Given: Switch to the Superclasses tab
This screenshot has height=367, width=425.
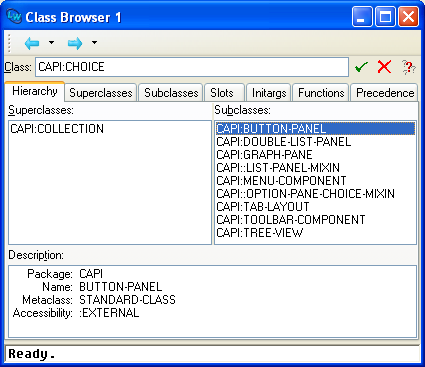Looking at the screenshot, I should [101, 93].
